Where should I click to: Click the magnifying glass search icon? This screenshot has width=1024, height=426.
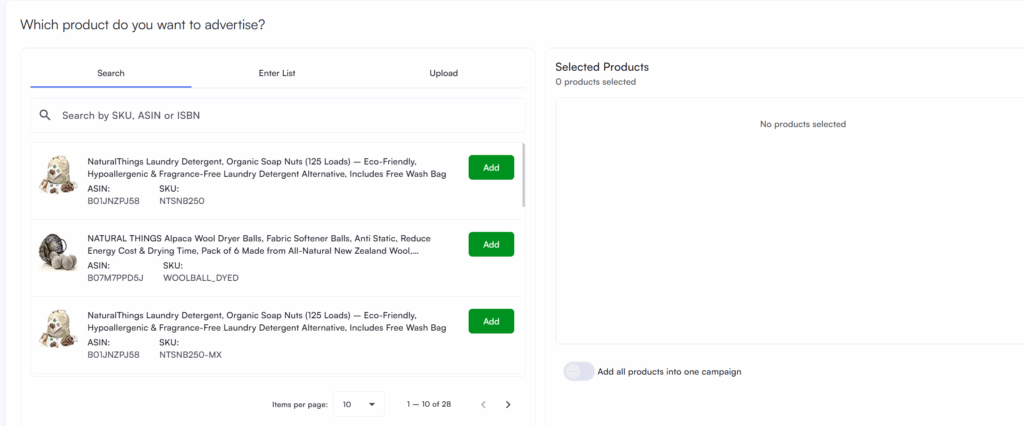[x=45, y=115]
